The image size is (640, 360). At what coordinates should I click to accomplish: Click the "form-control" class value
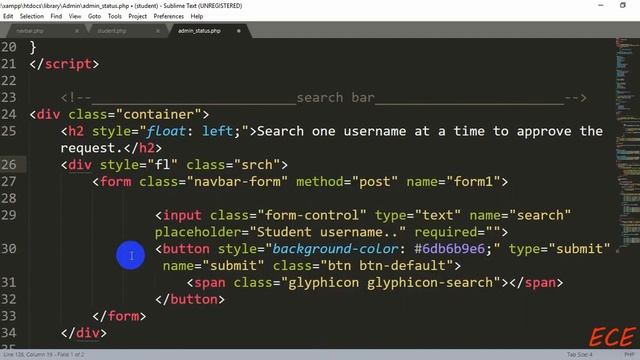pyautogui.click(x=312, y=216)
